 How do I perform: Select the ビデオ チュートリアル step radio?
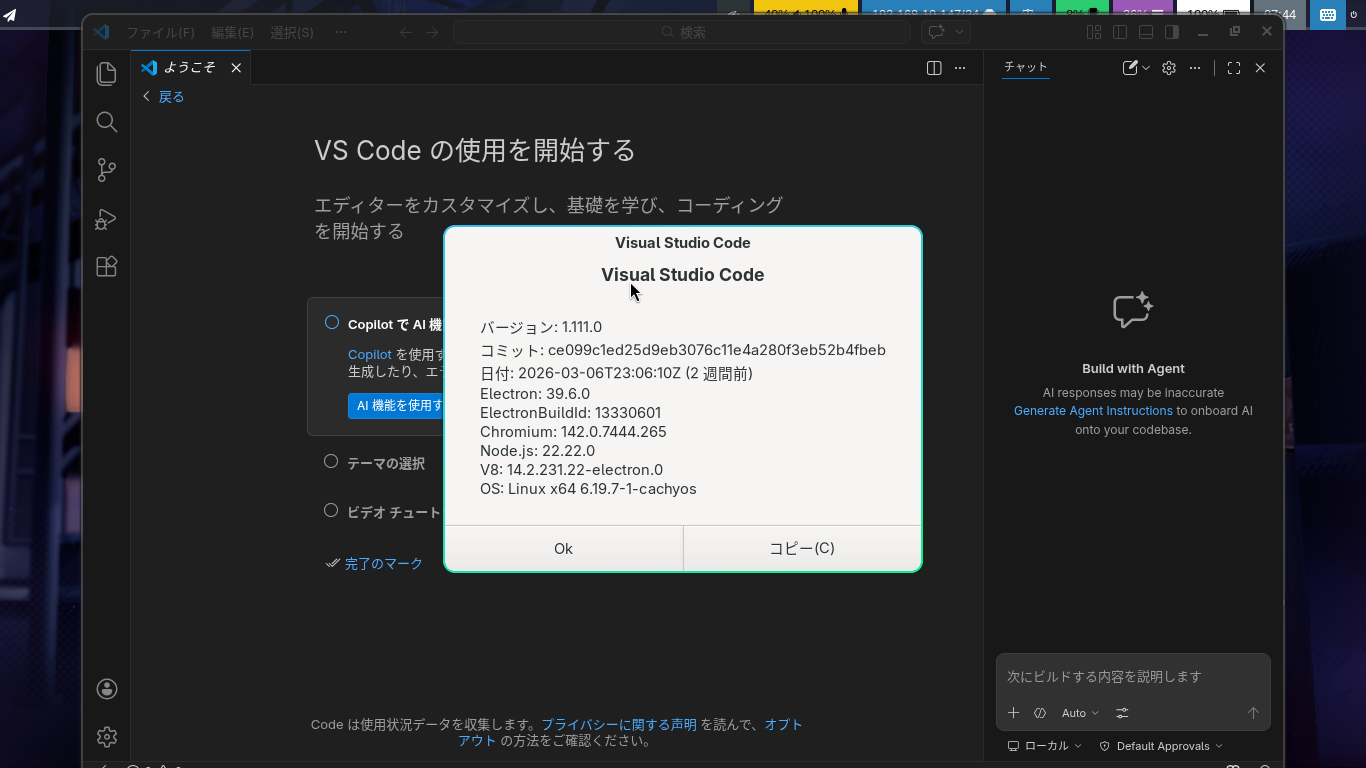coord(331,510)
